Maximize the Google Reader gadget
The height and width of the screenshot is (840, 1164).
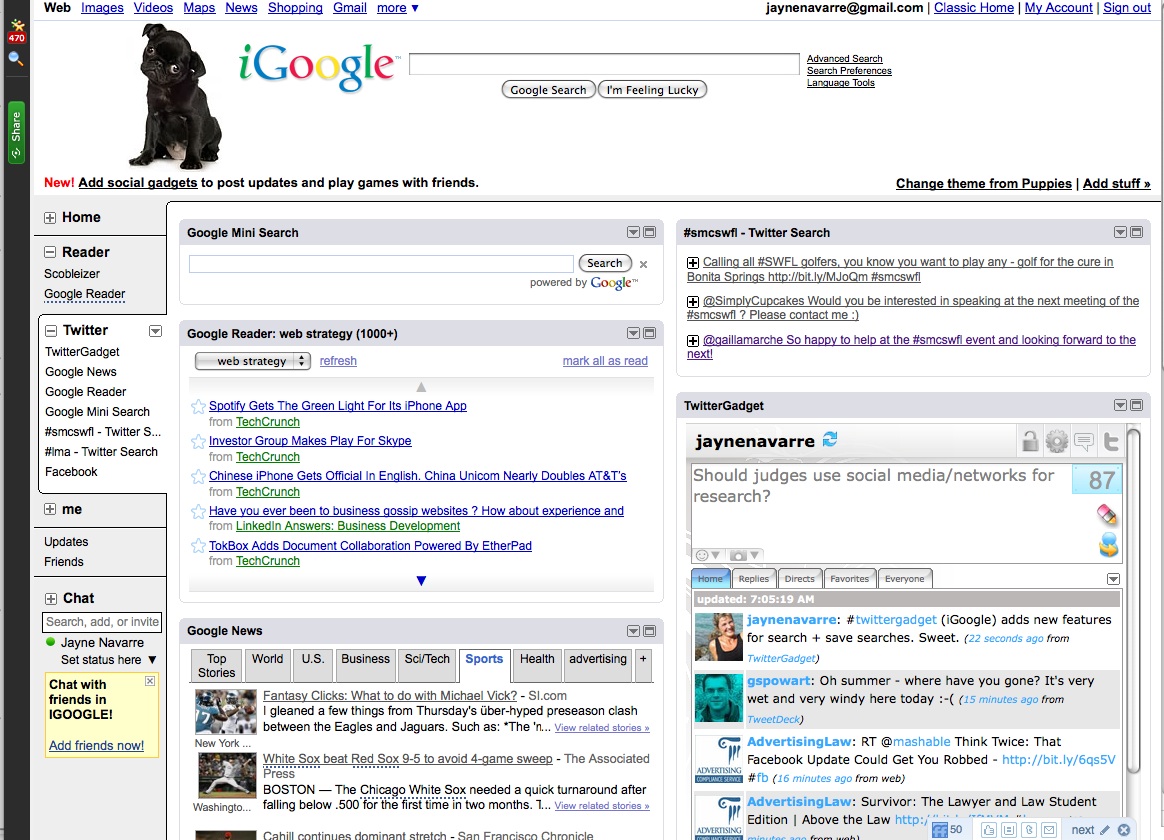pyautogui.click(x=650, y=333)
